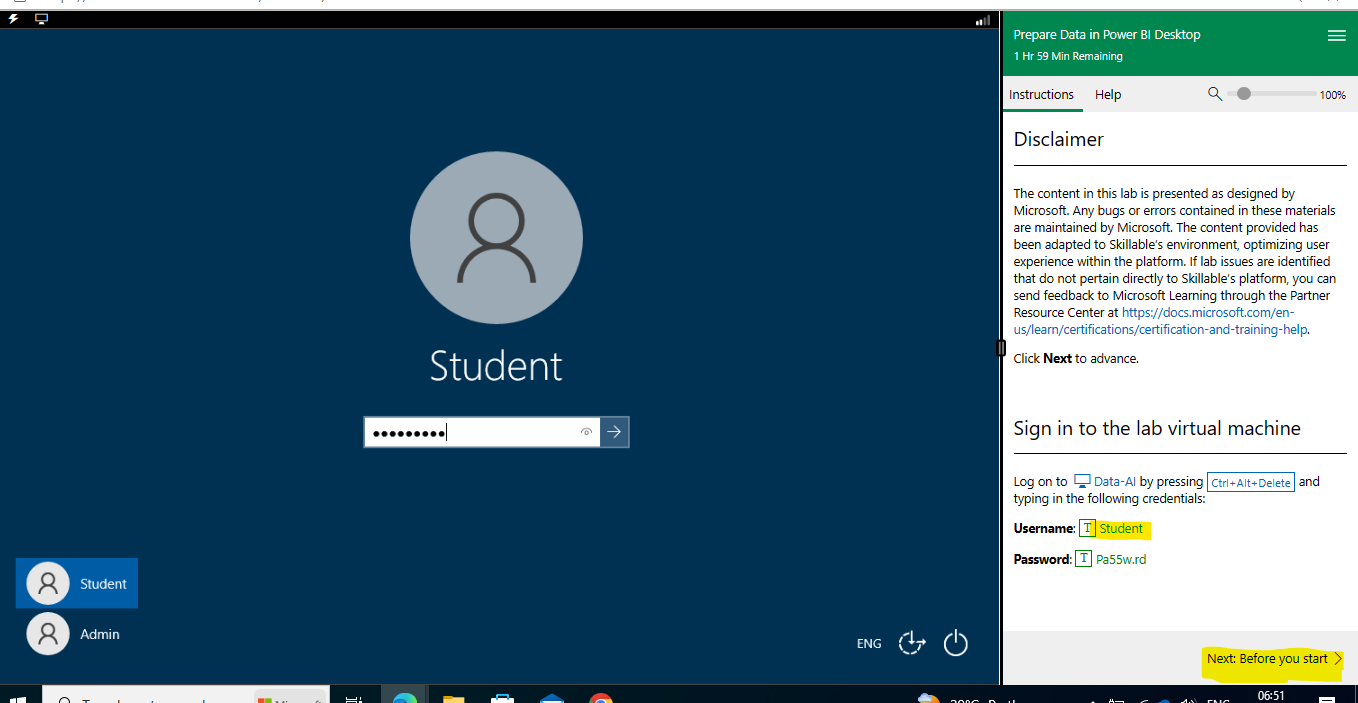Submit the password with the arrow button

614,432
